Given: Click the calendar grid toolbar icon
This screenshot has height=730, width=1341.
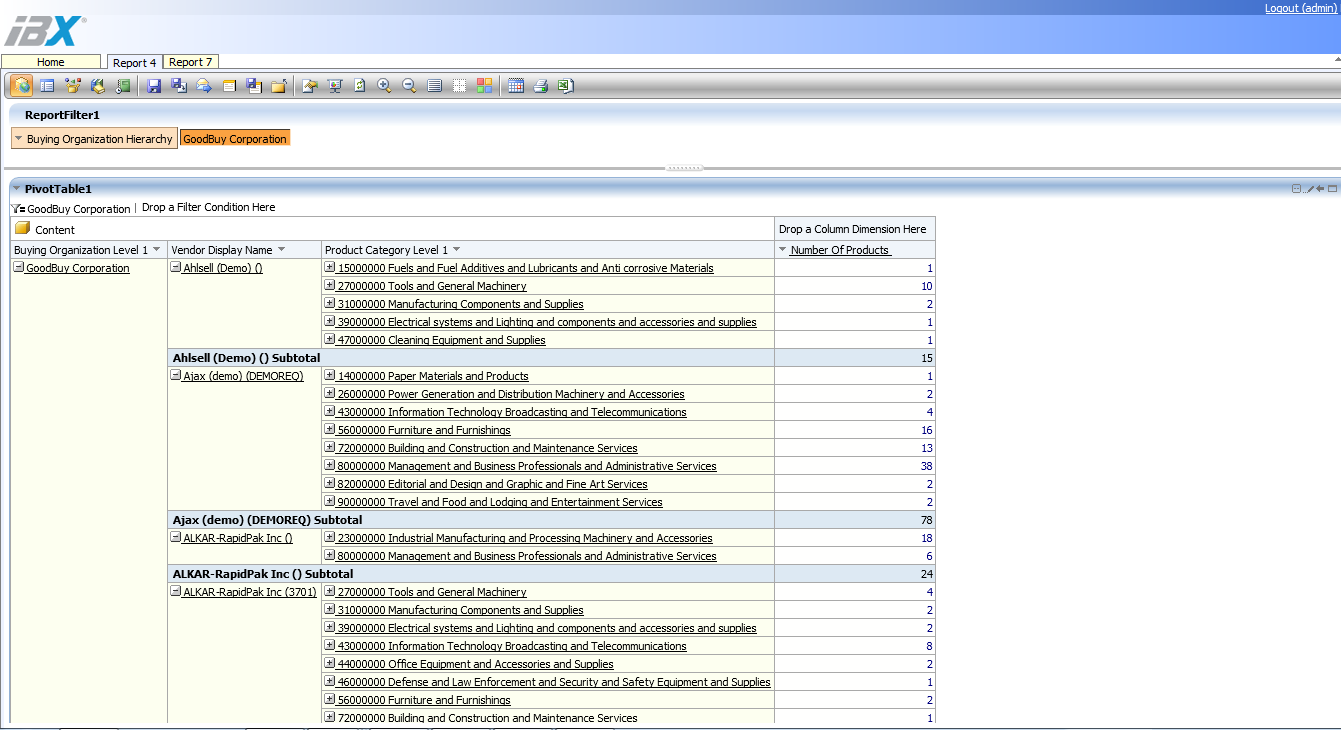Looking at the screenshot, I should [x=515, y=86].
